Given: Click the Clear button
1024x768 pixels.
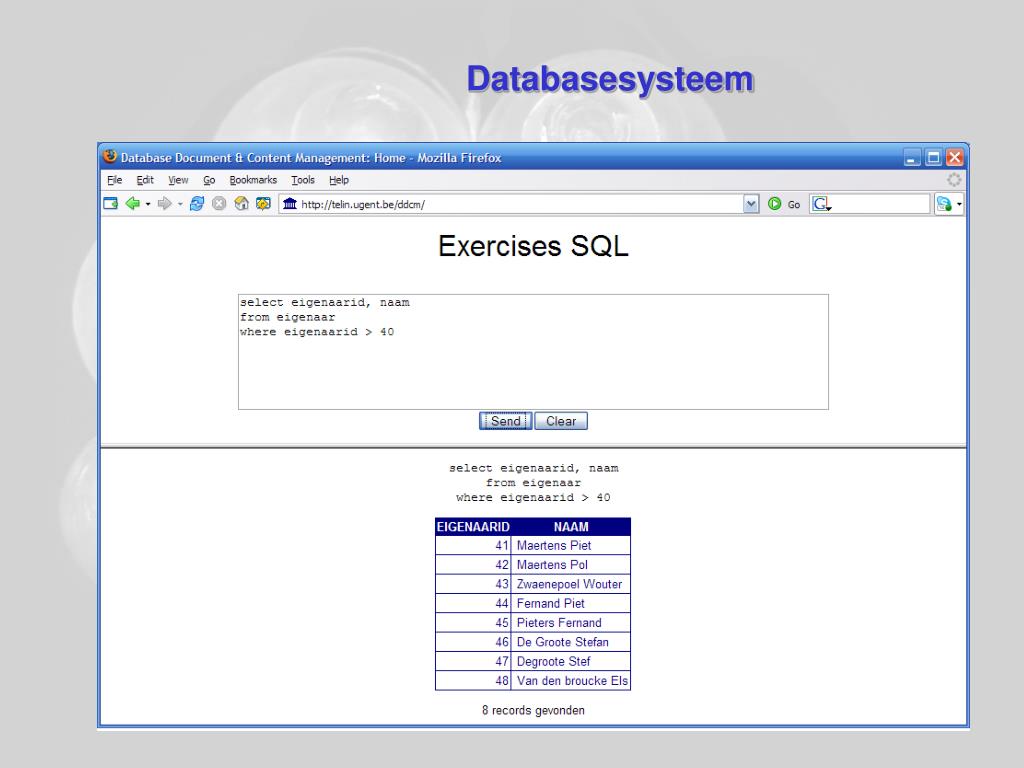Looking at the screenshot, I should (561, 421).
